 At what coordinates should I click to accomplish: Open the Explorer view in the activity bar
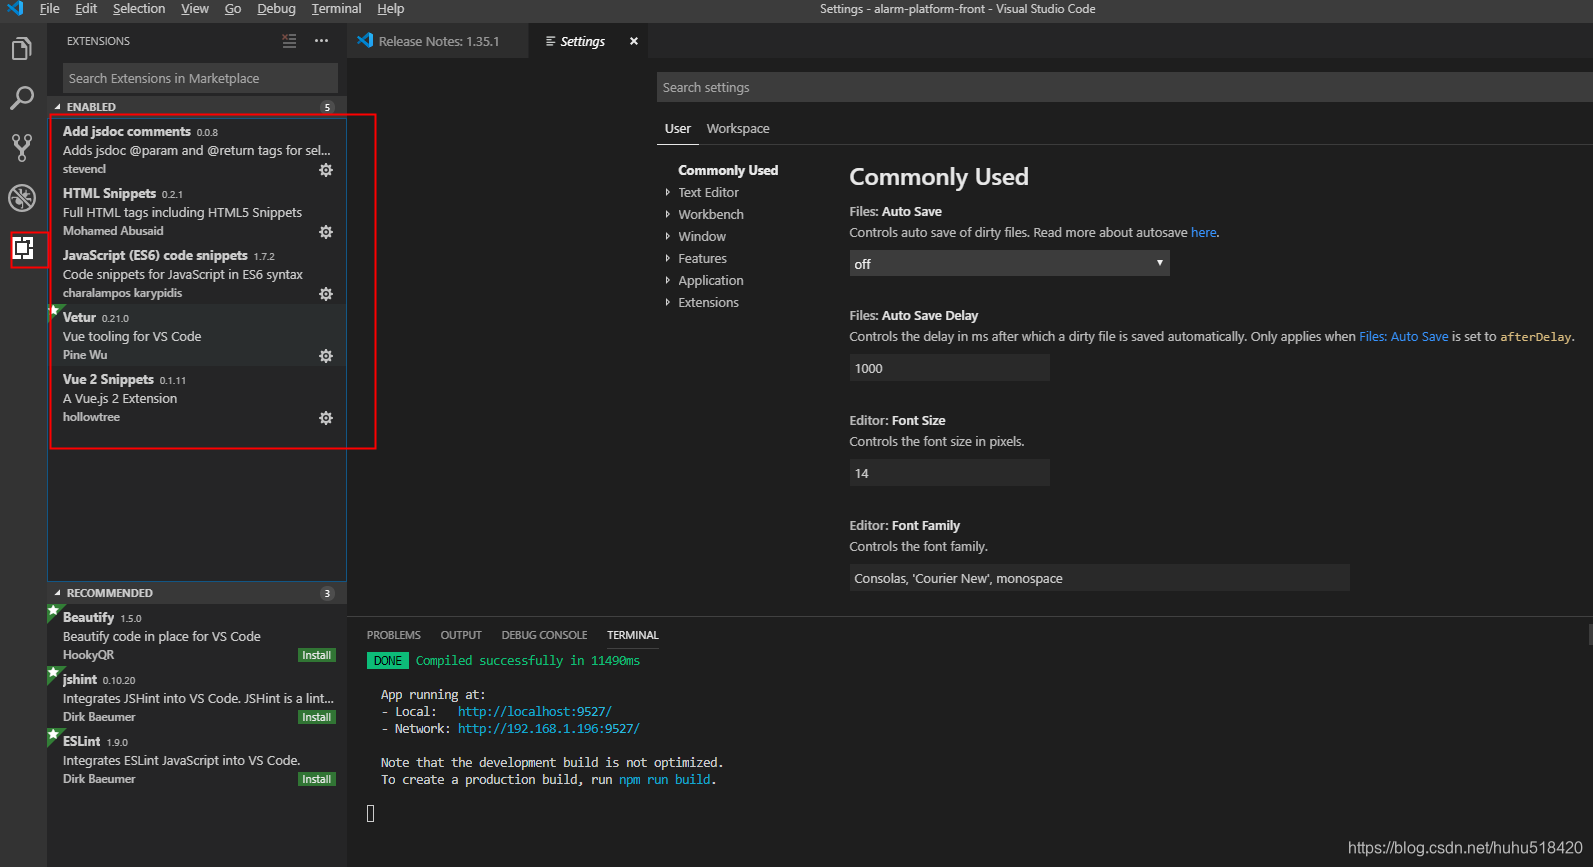tap(22, 49)
